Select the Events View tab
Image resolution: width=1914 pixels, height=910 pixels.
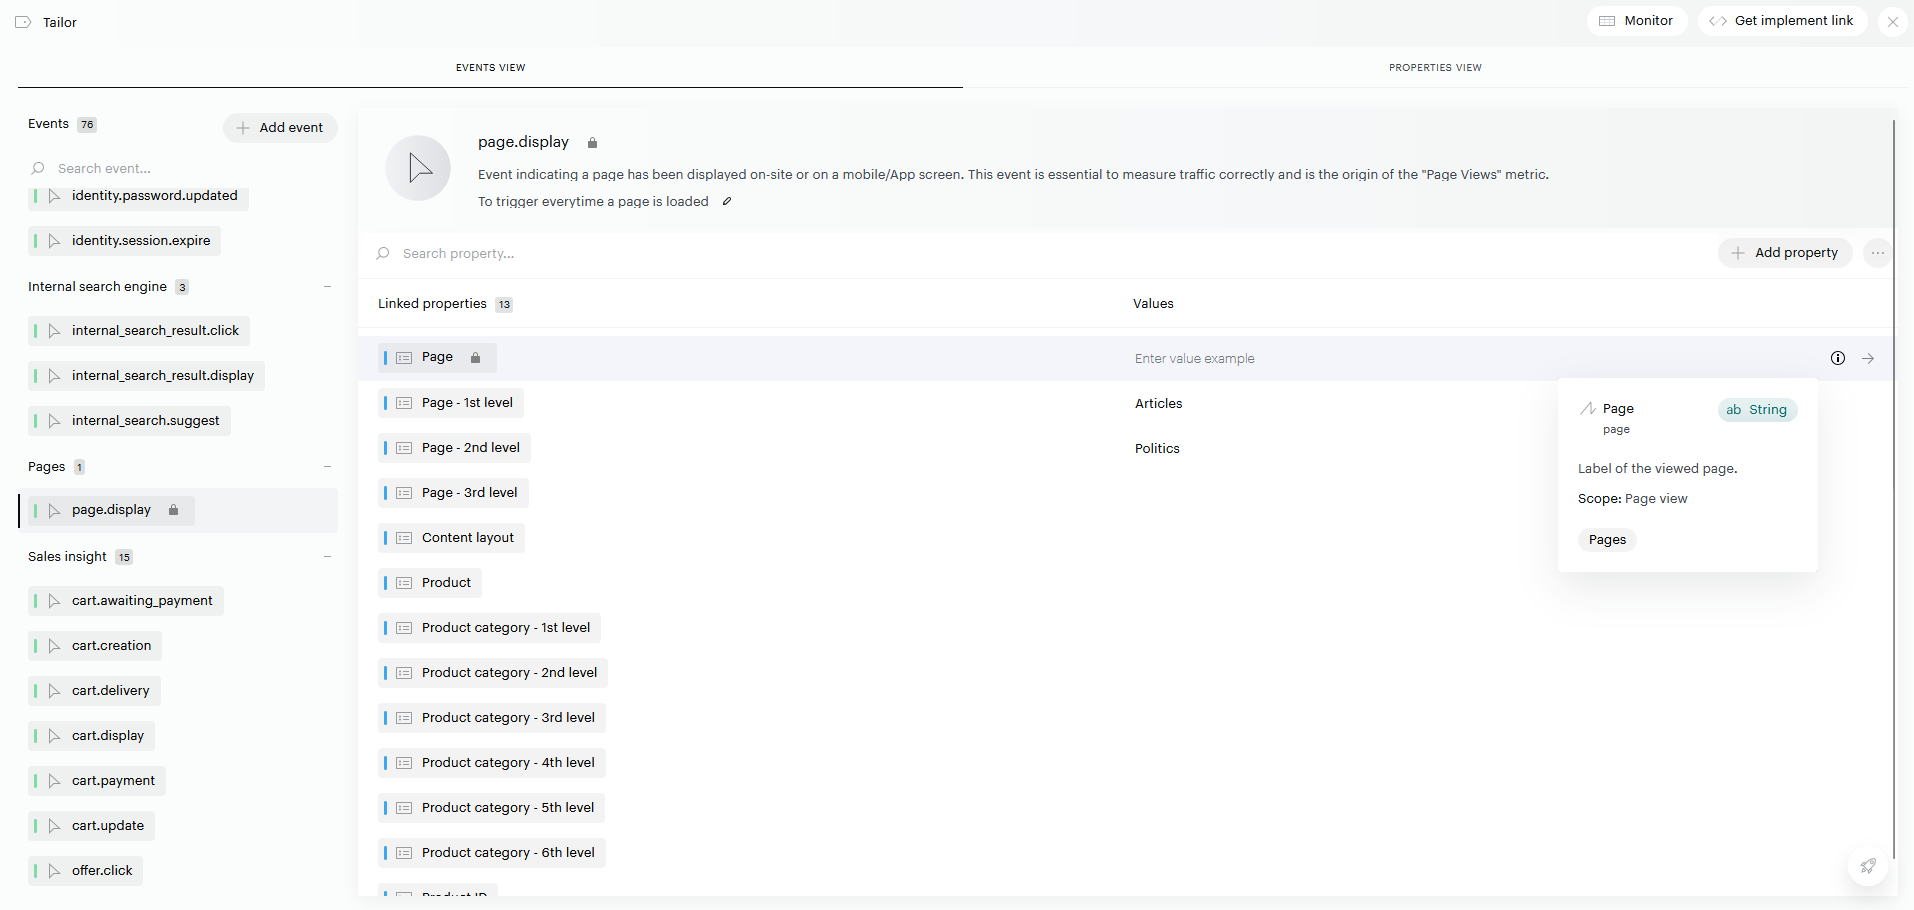click(490, 67)
